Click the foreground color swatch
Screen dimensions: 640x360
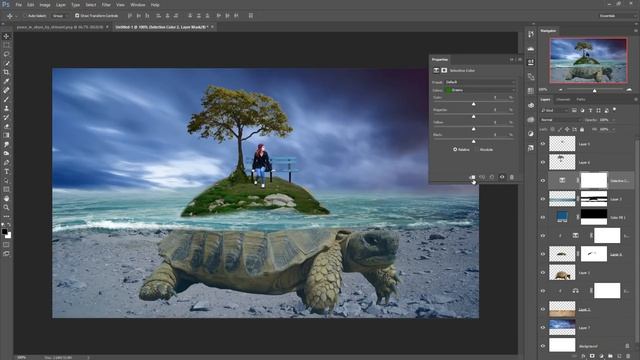click(4, 232)
